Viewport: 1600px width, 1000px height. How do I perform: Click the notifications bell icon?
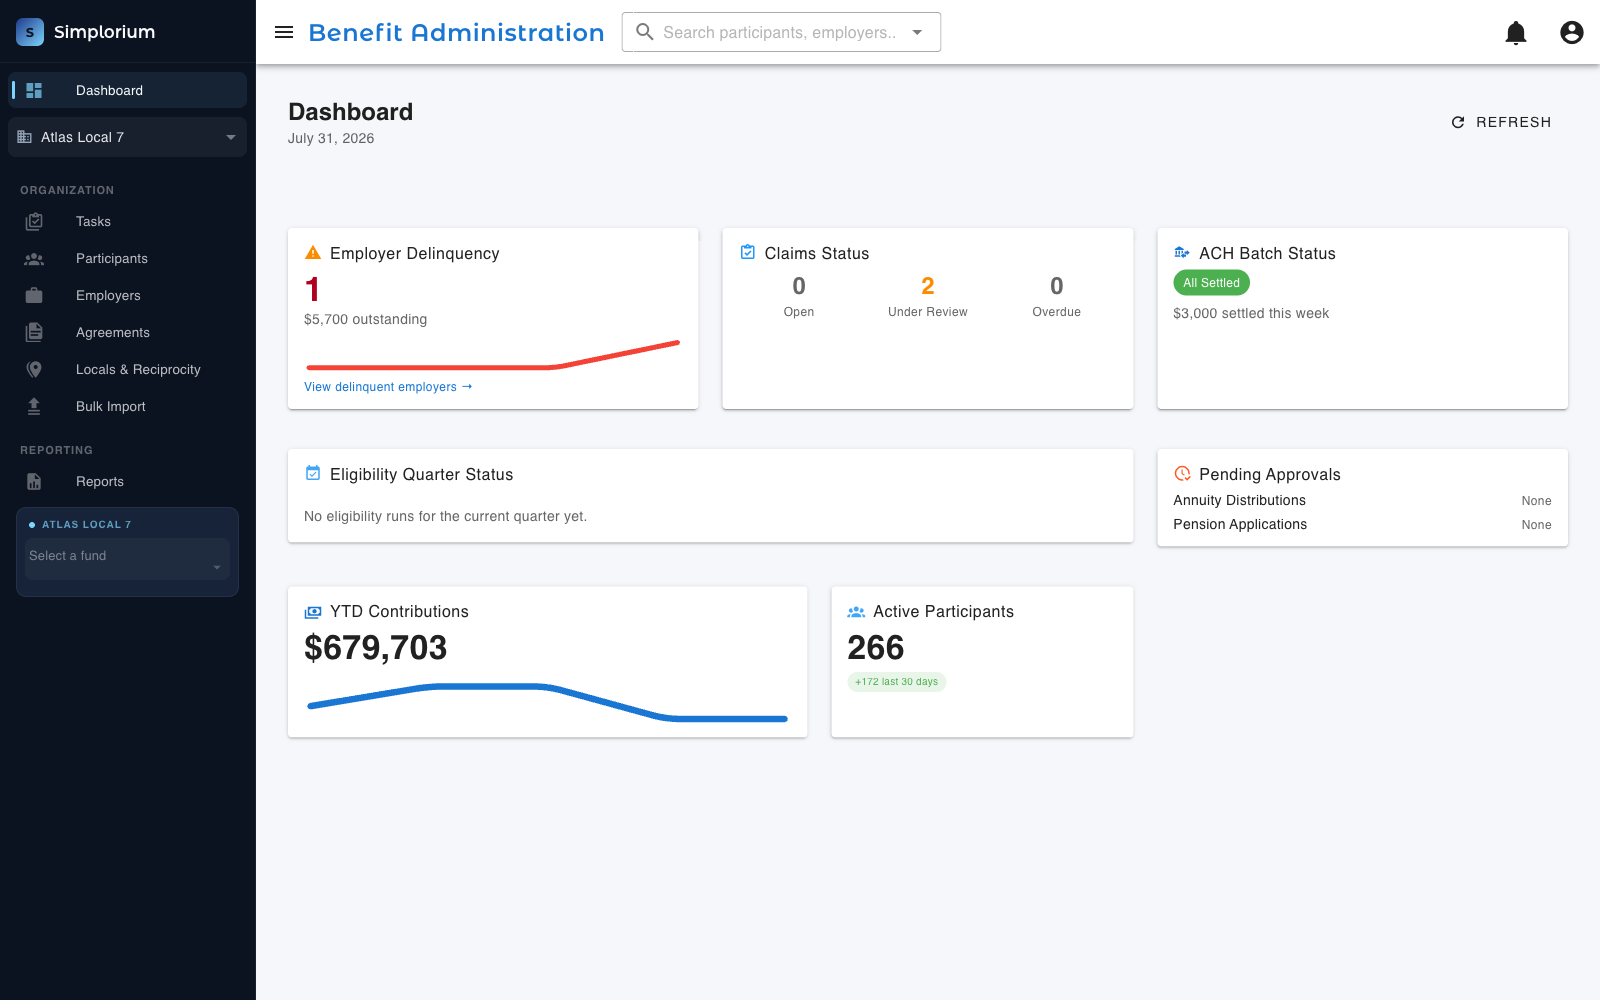pyautogui.click(x=1516, y=33)
